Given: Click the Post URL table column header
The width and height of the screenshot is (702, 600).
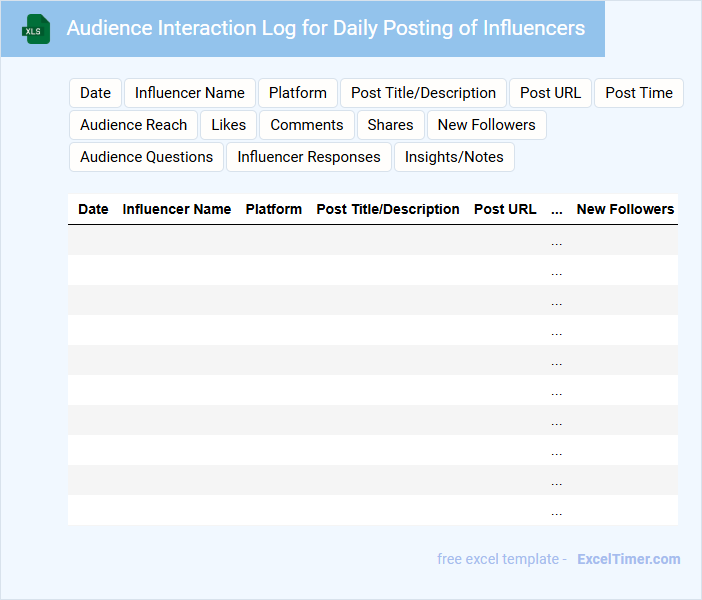Looking at the screenshot, I should coord(505,209).
